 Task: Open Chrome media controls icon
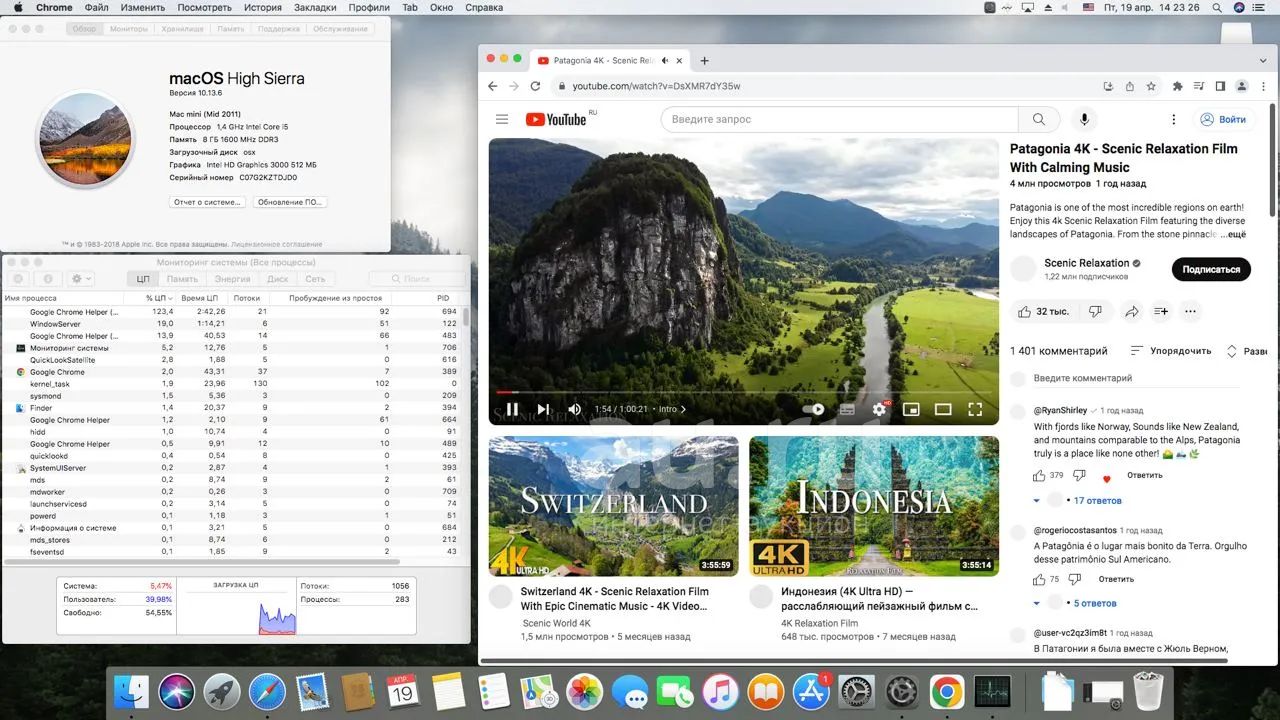point(1199,86)
